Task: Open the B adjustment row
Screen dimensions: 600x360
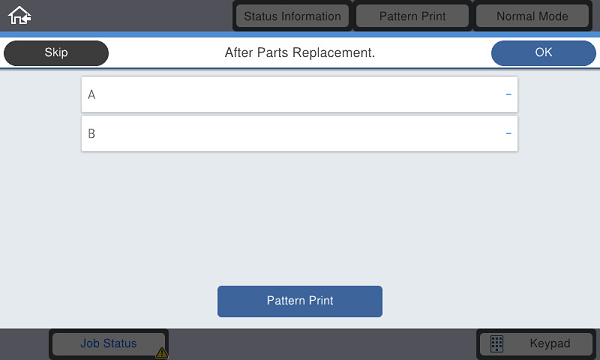Action: coord(300,134)
